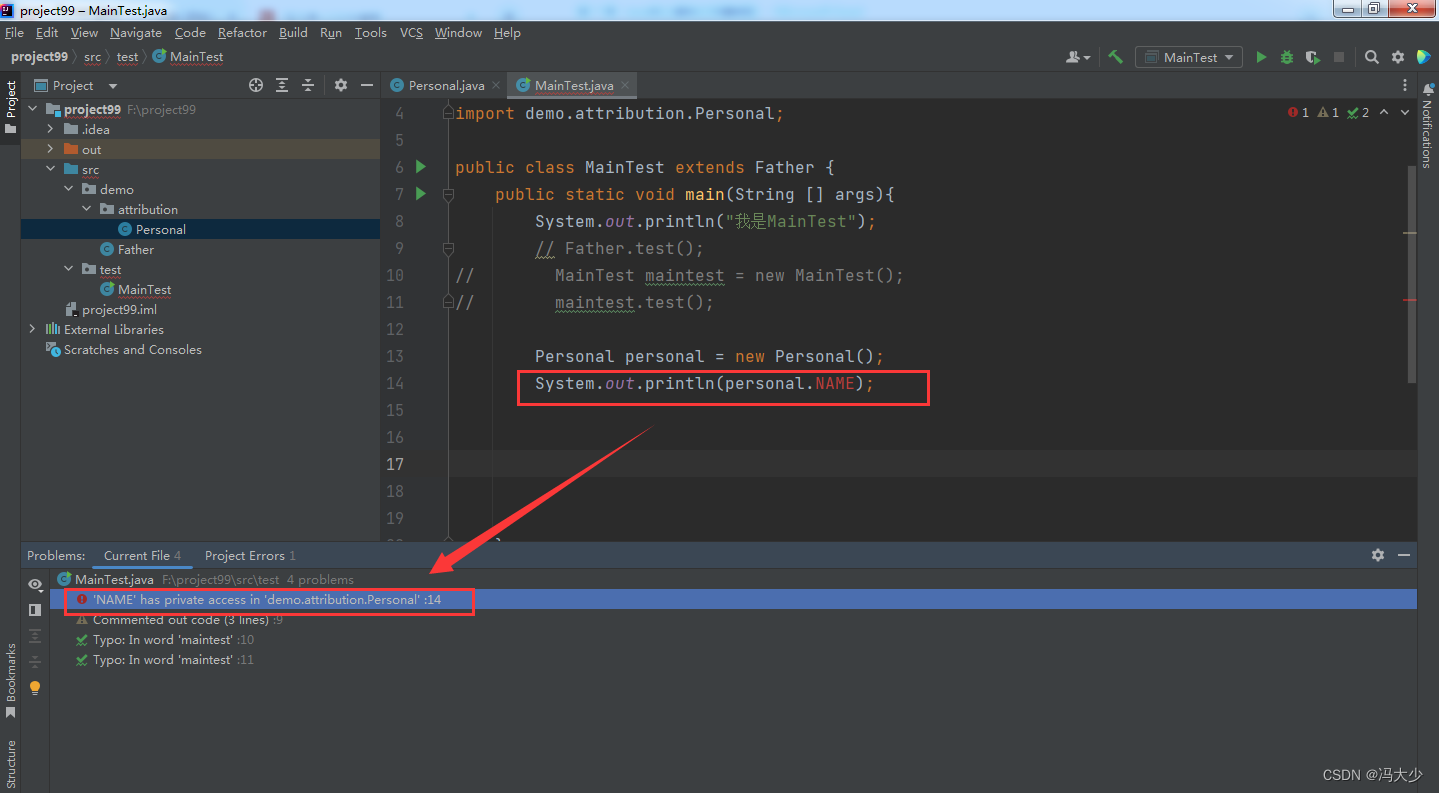Open the Structure tool window from the sidebar

point(11,763)
